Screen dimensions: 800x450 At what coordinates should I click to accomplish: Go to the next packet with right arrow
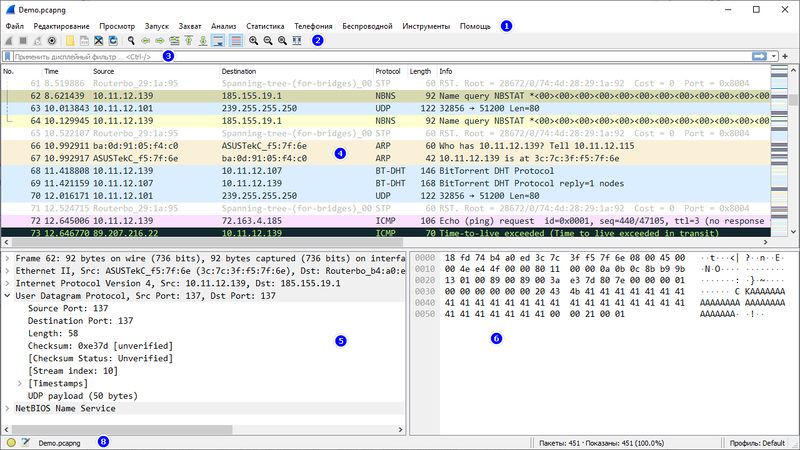160,41
